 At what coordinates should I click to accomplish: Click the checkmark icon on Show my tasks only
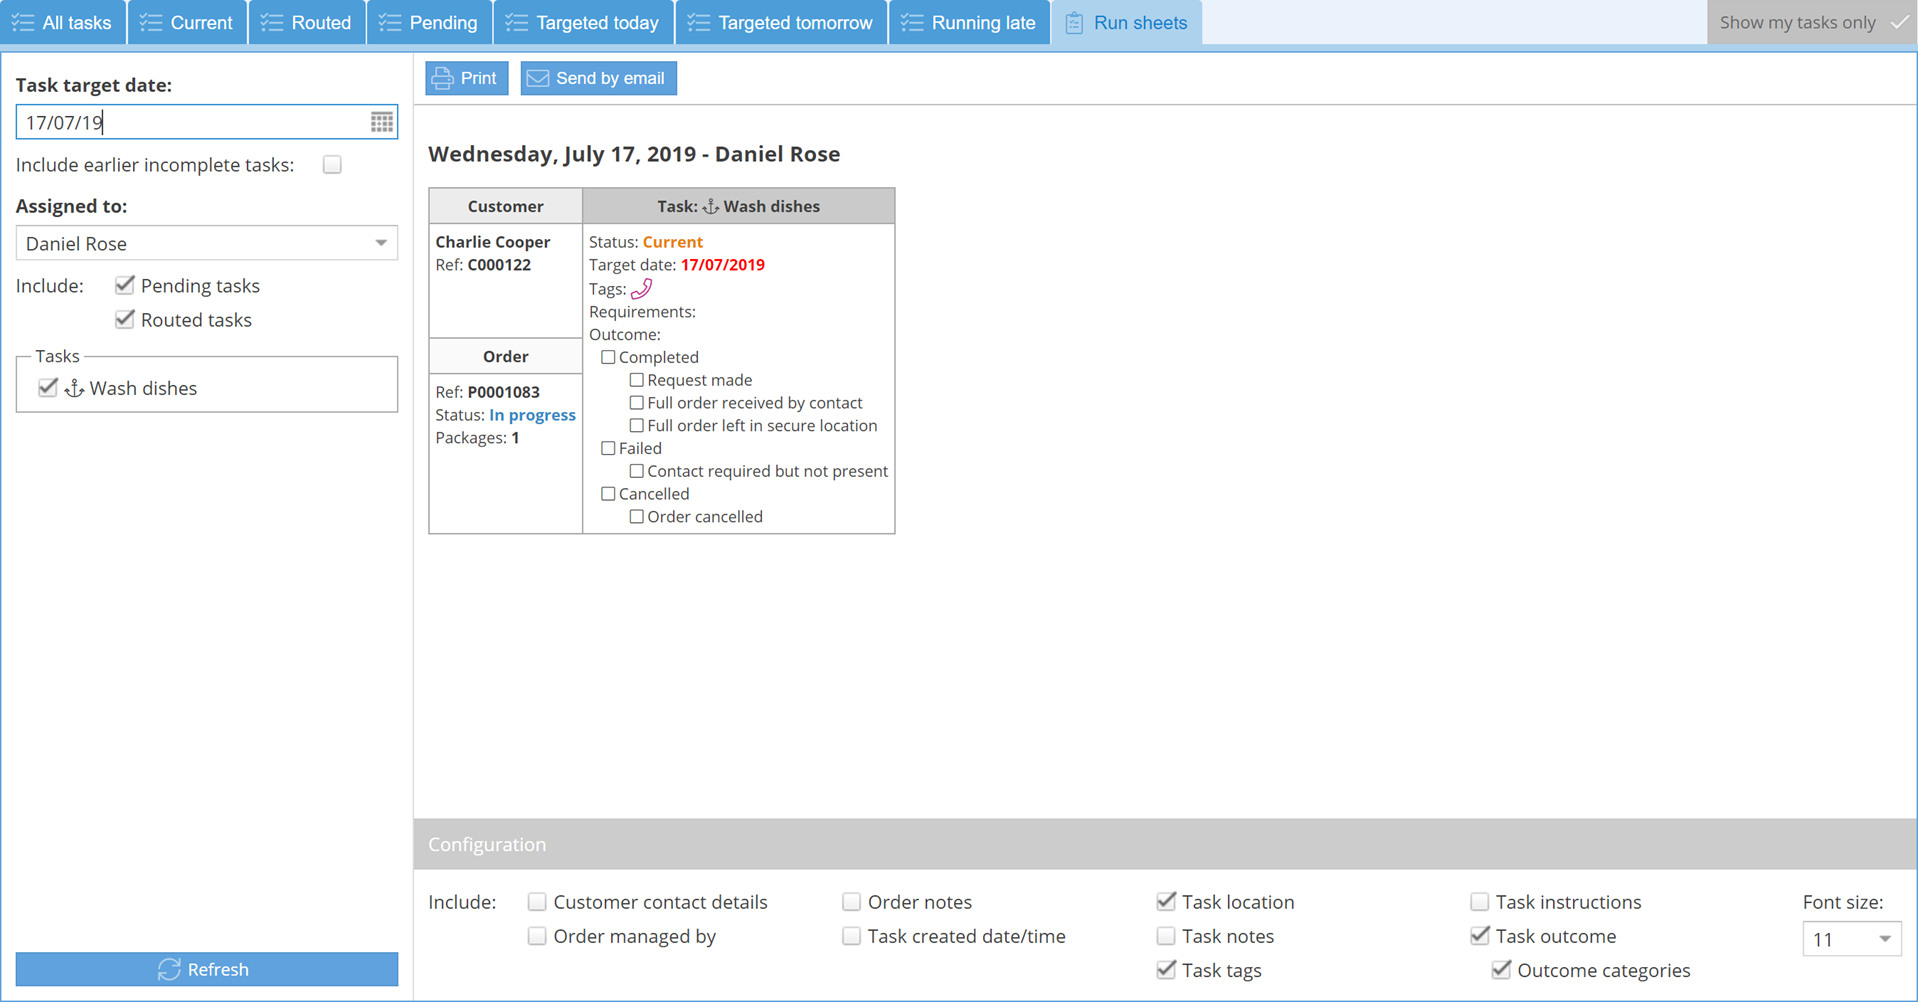1898,23
